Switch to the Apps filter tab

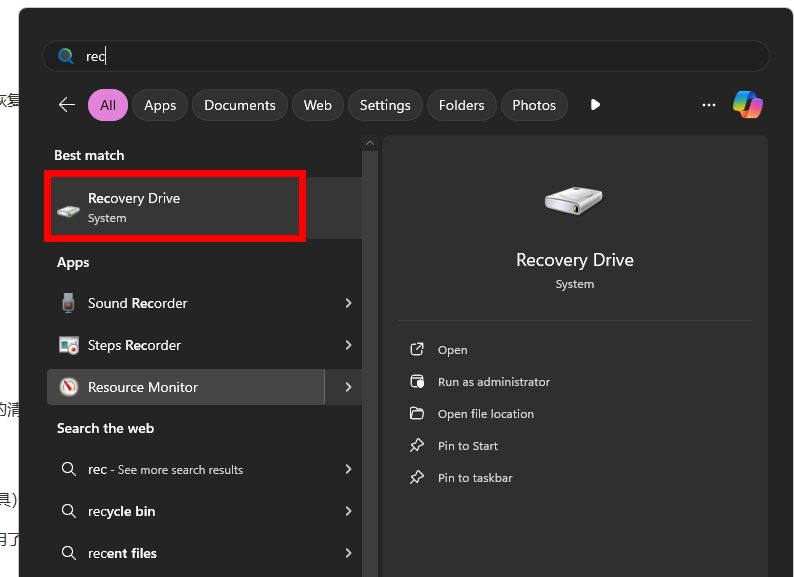pos(160,105)
